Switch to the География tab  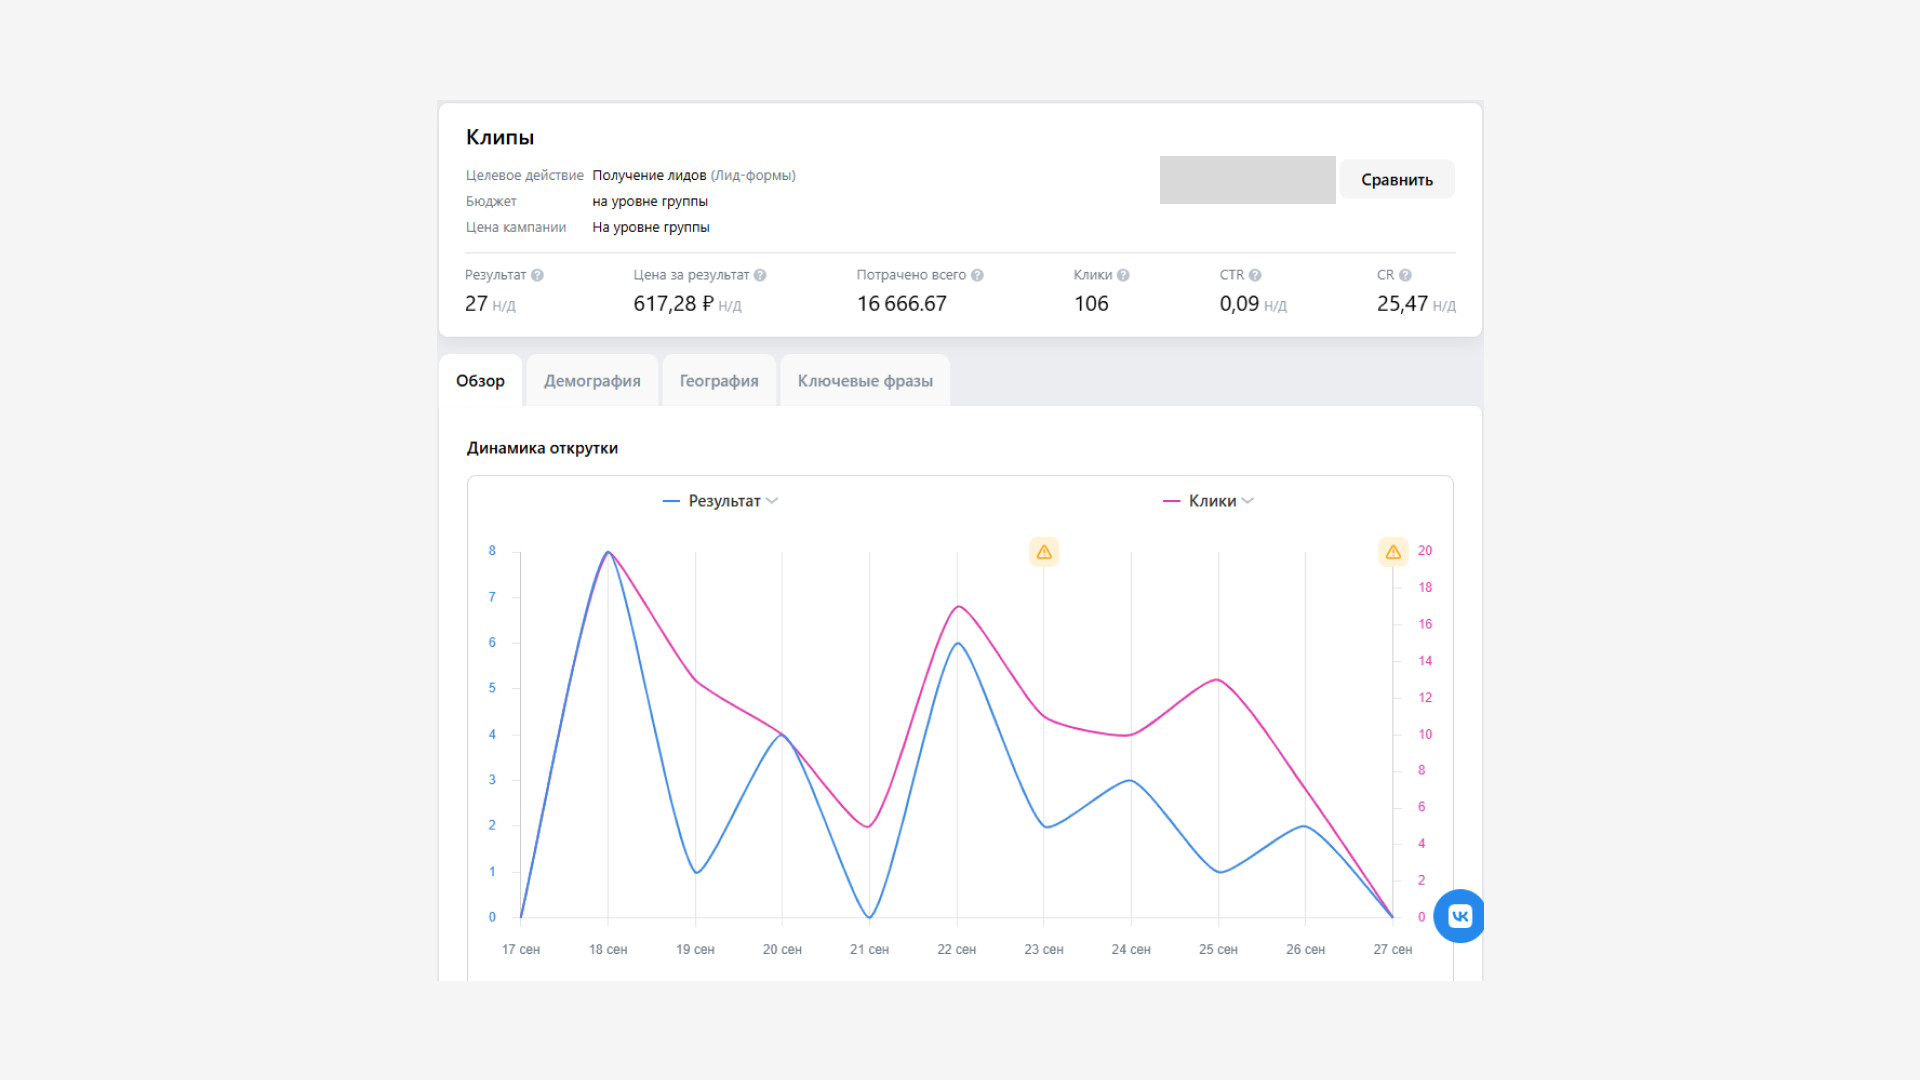pos(719,381)
